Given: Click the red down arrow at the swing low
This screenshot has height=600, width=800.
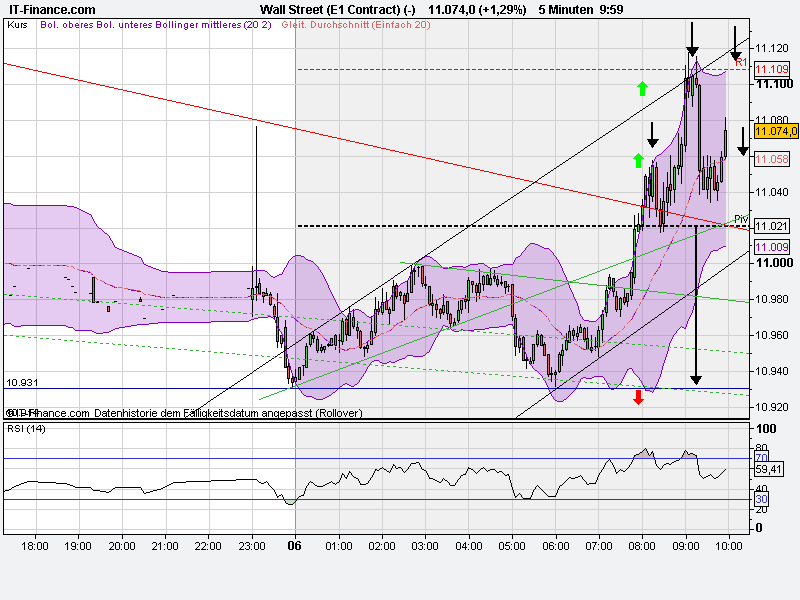Looking at the screenshot, I should [638, 397].
